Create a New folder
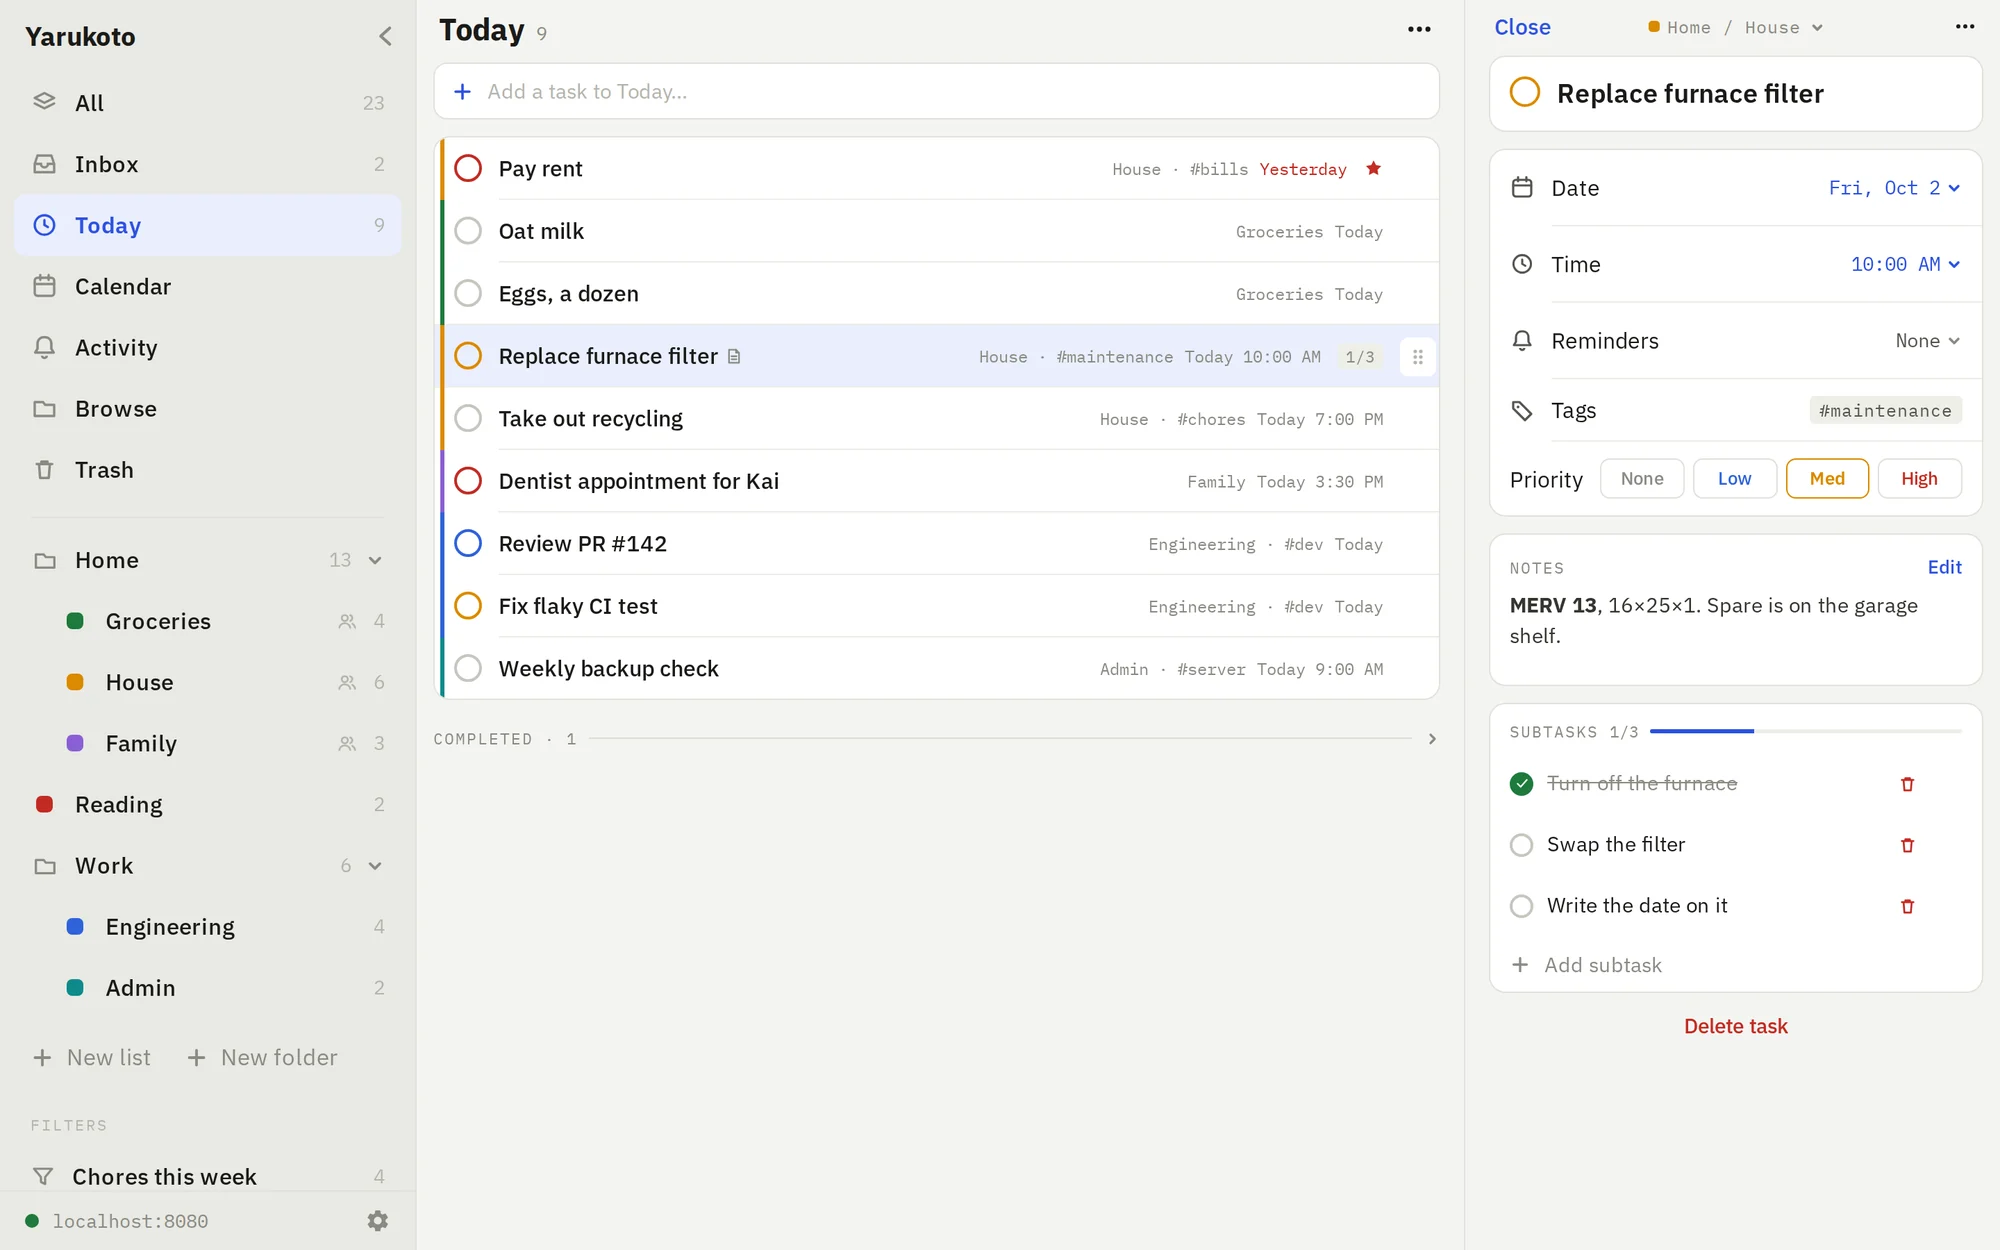 pyautogui.click(x=263, y=1057)
